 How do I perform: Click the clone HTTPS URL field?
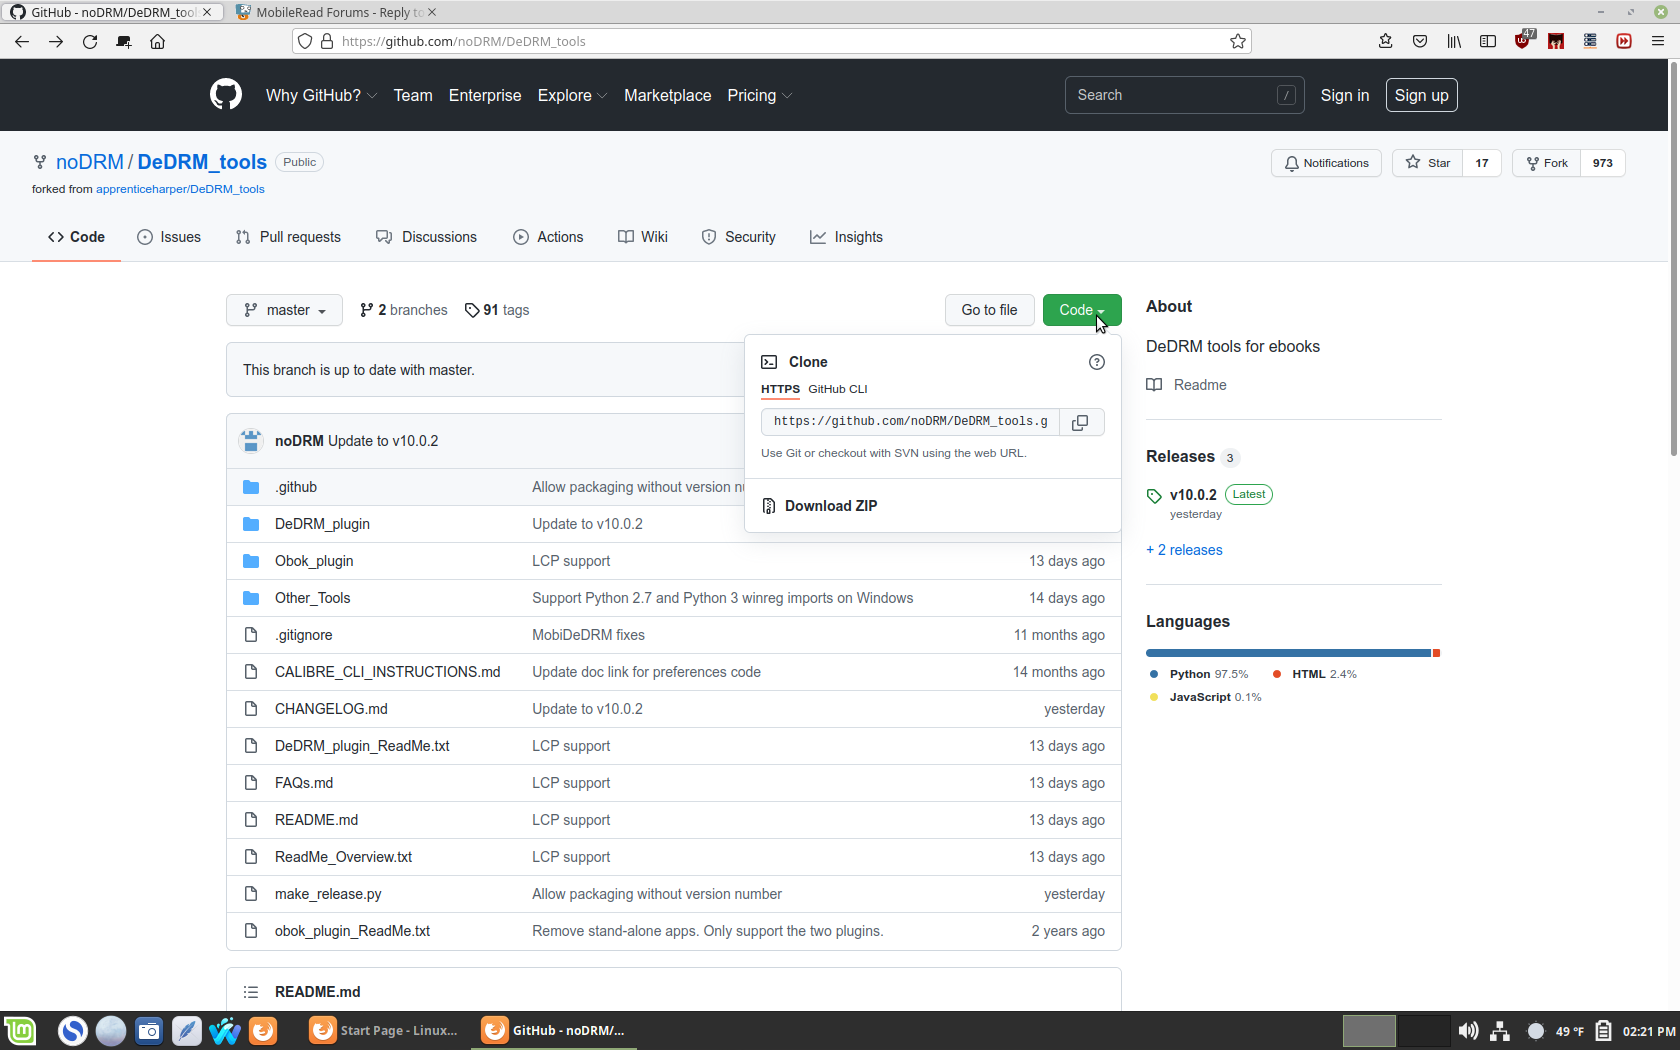pos(910,422)
